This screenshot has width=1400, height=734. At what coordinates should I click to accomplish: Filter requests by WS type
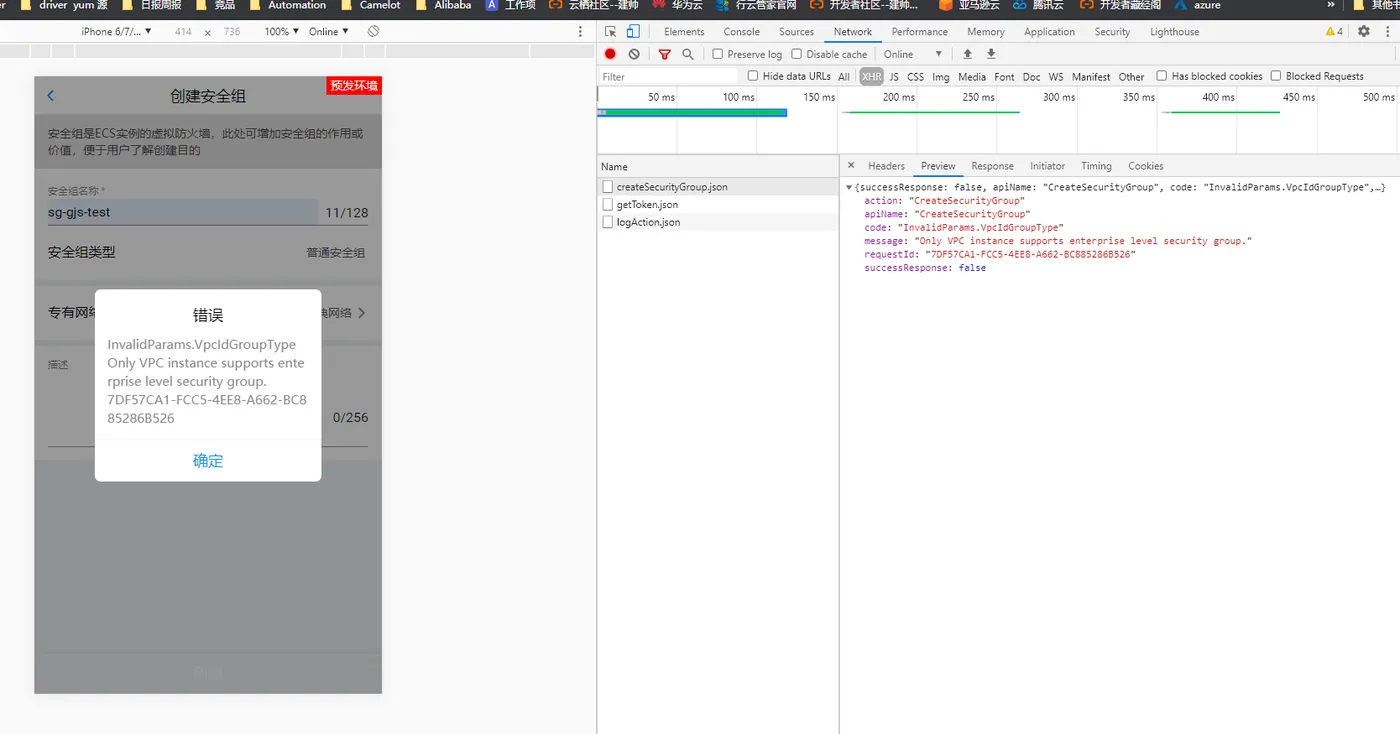[x=1056, y=76]
